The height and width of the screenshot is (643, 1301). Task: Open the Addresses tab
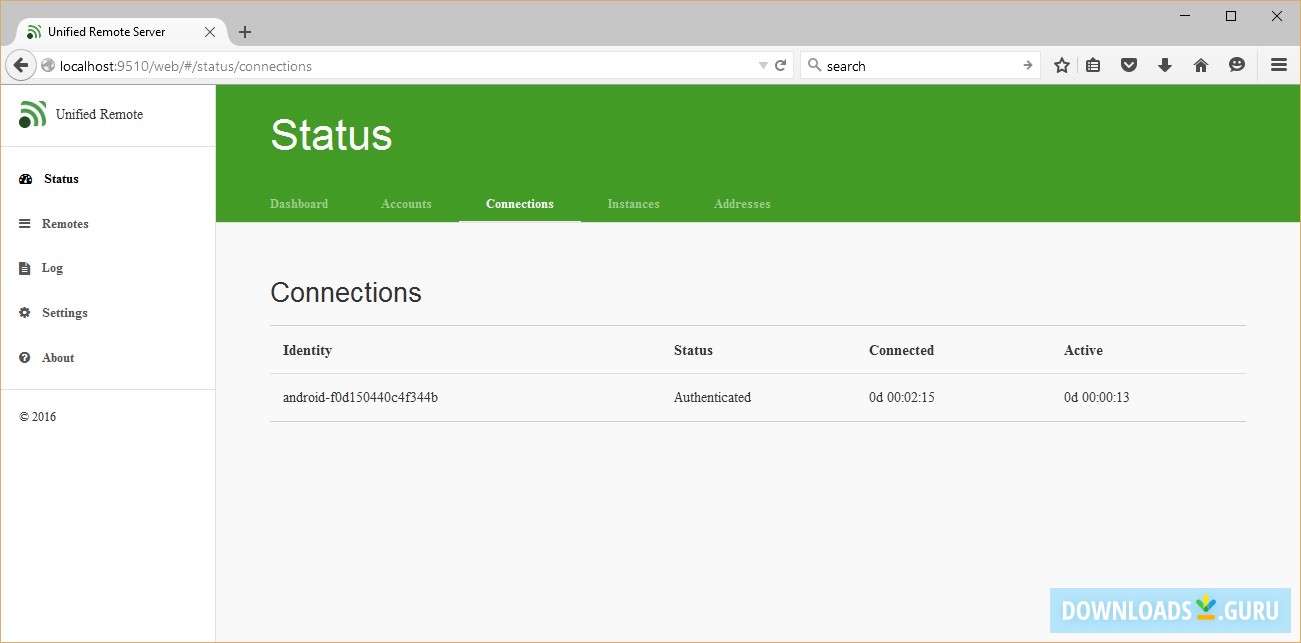tap(742, 204)
